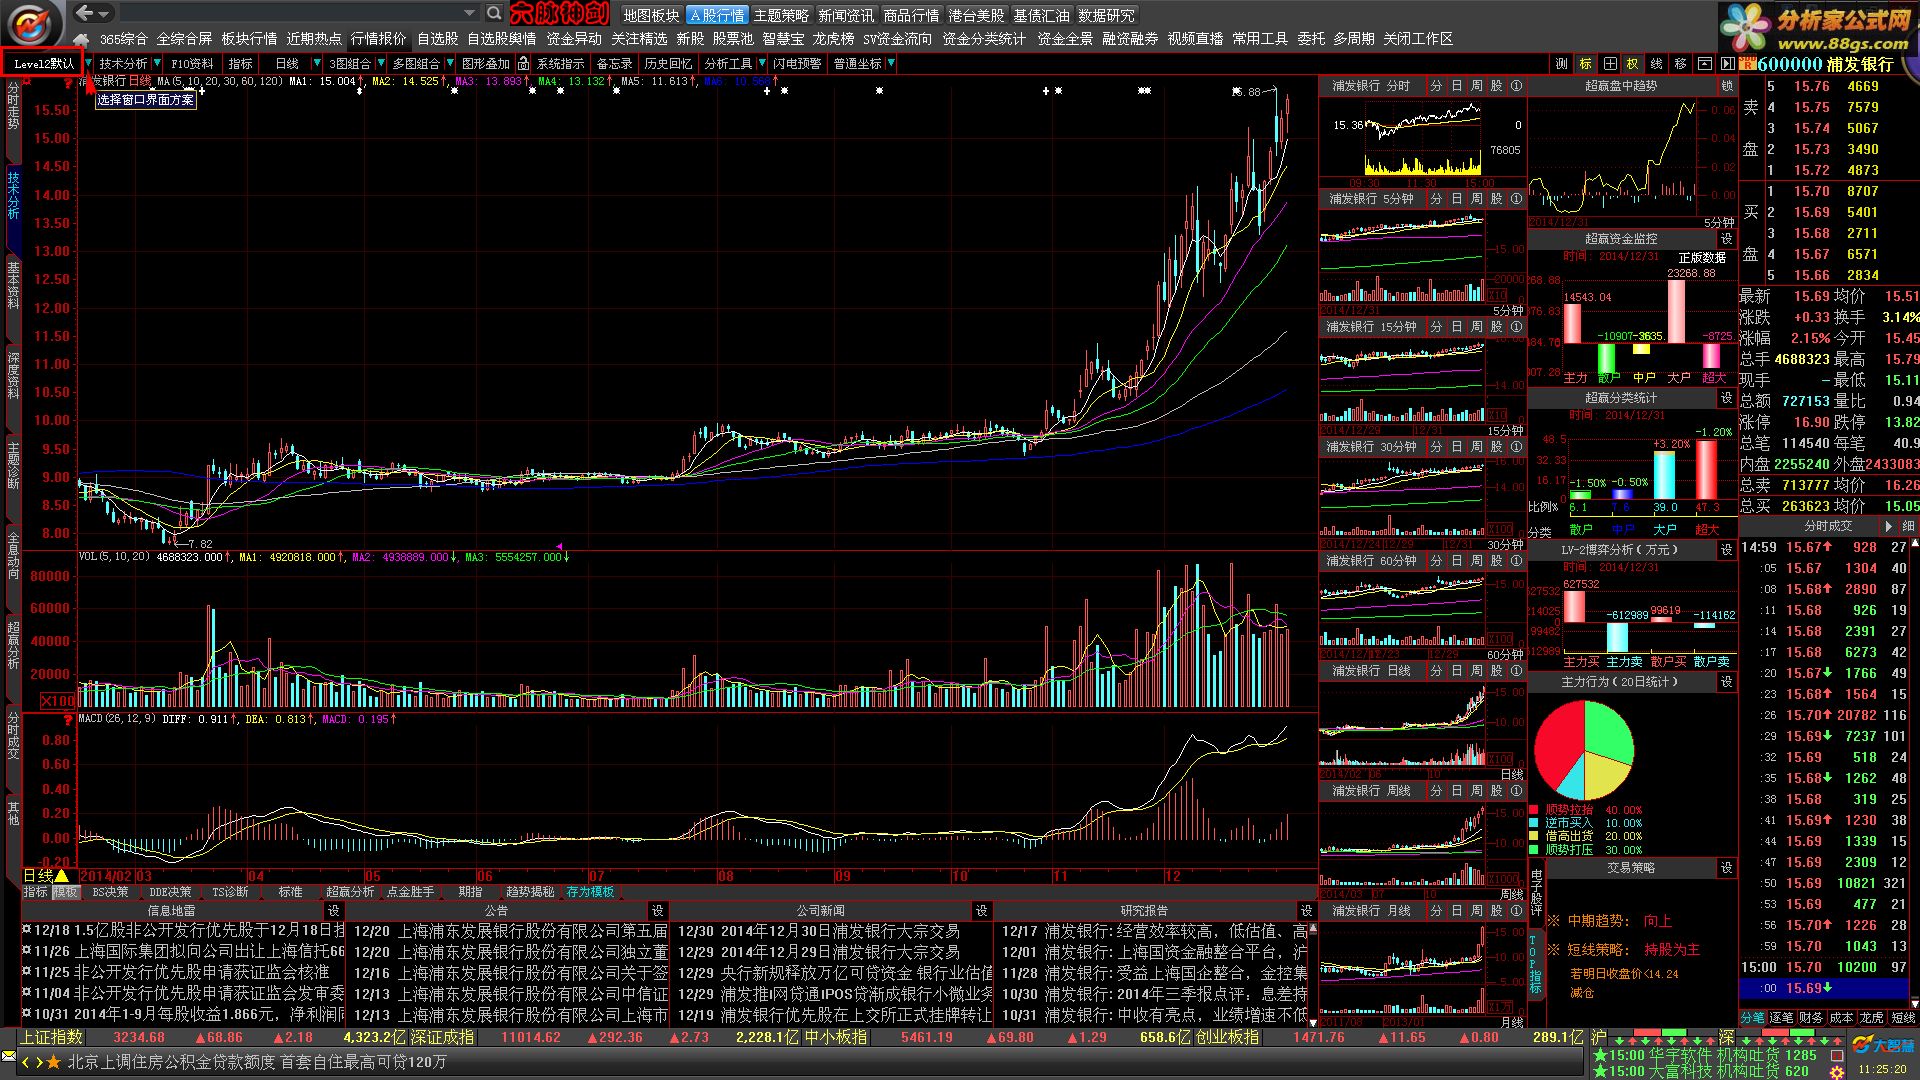Switch to the 财务 tab below trade list

(x=1812, y=1017)
